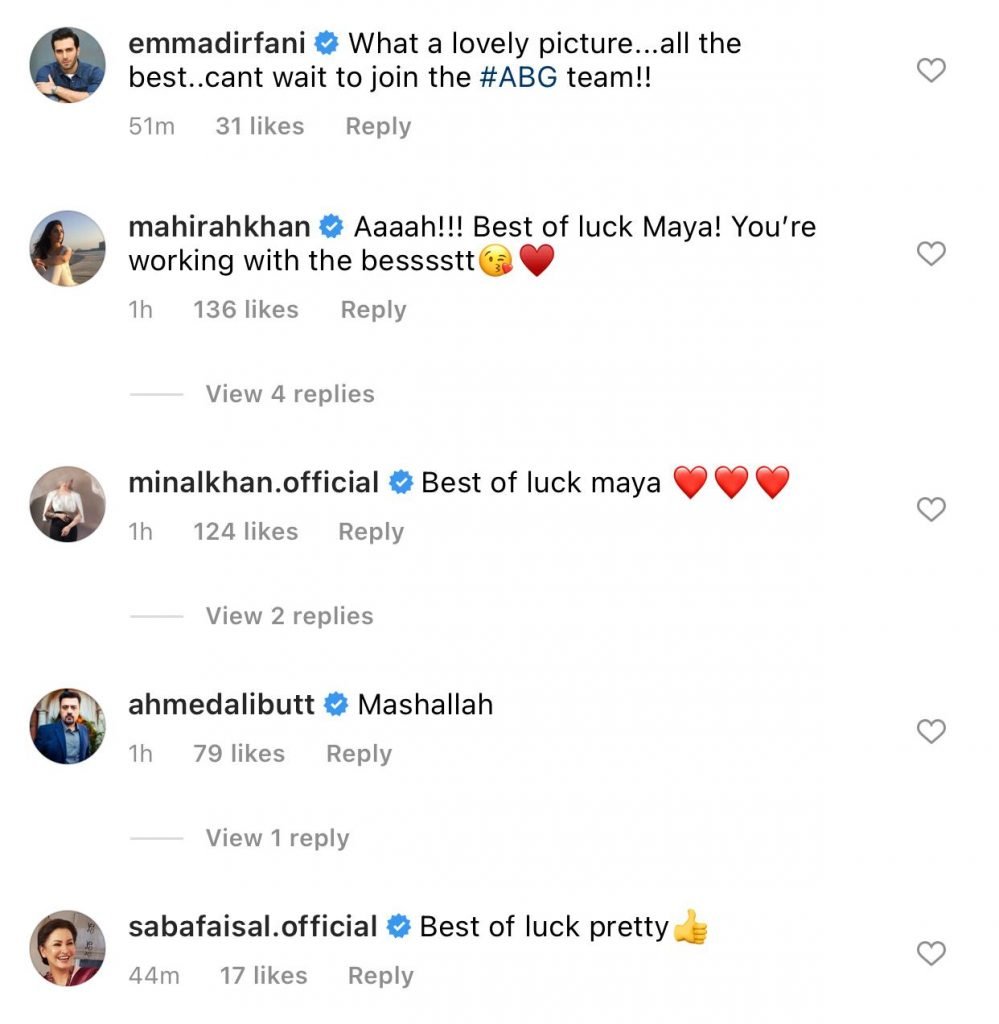Click Reply under mahirahkhan's comment

[x=372, y=309]
